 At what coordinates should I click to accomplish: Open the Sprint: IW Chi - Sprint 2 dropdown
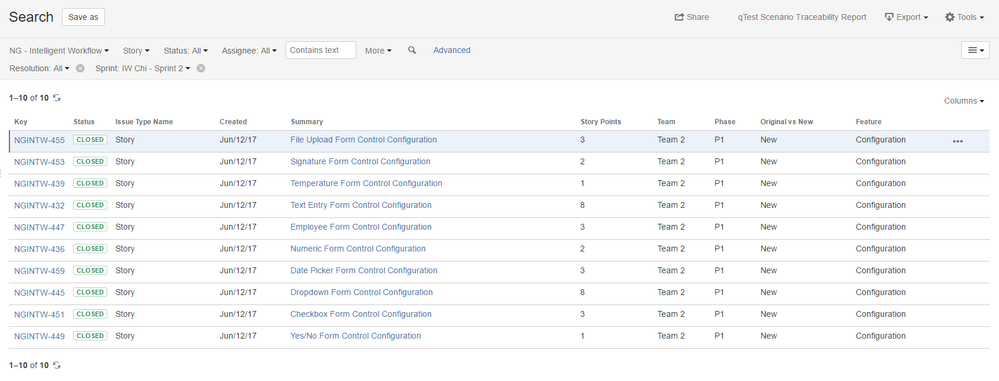143,68
